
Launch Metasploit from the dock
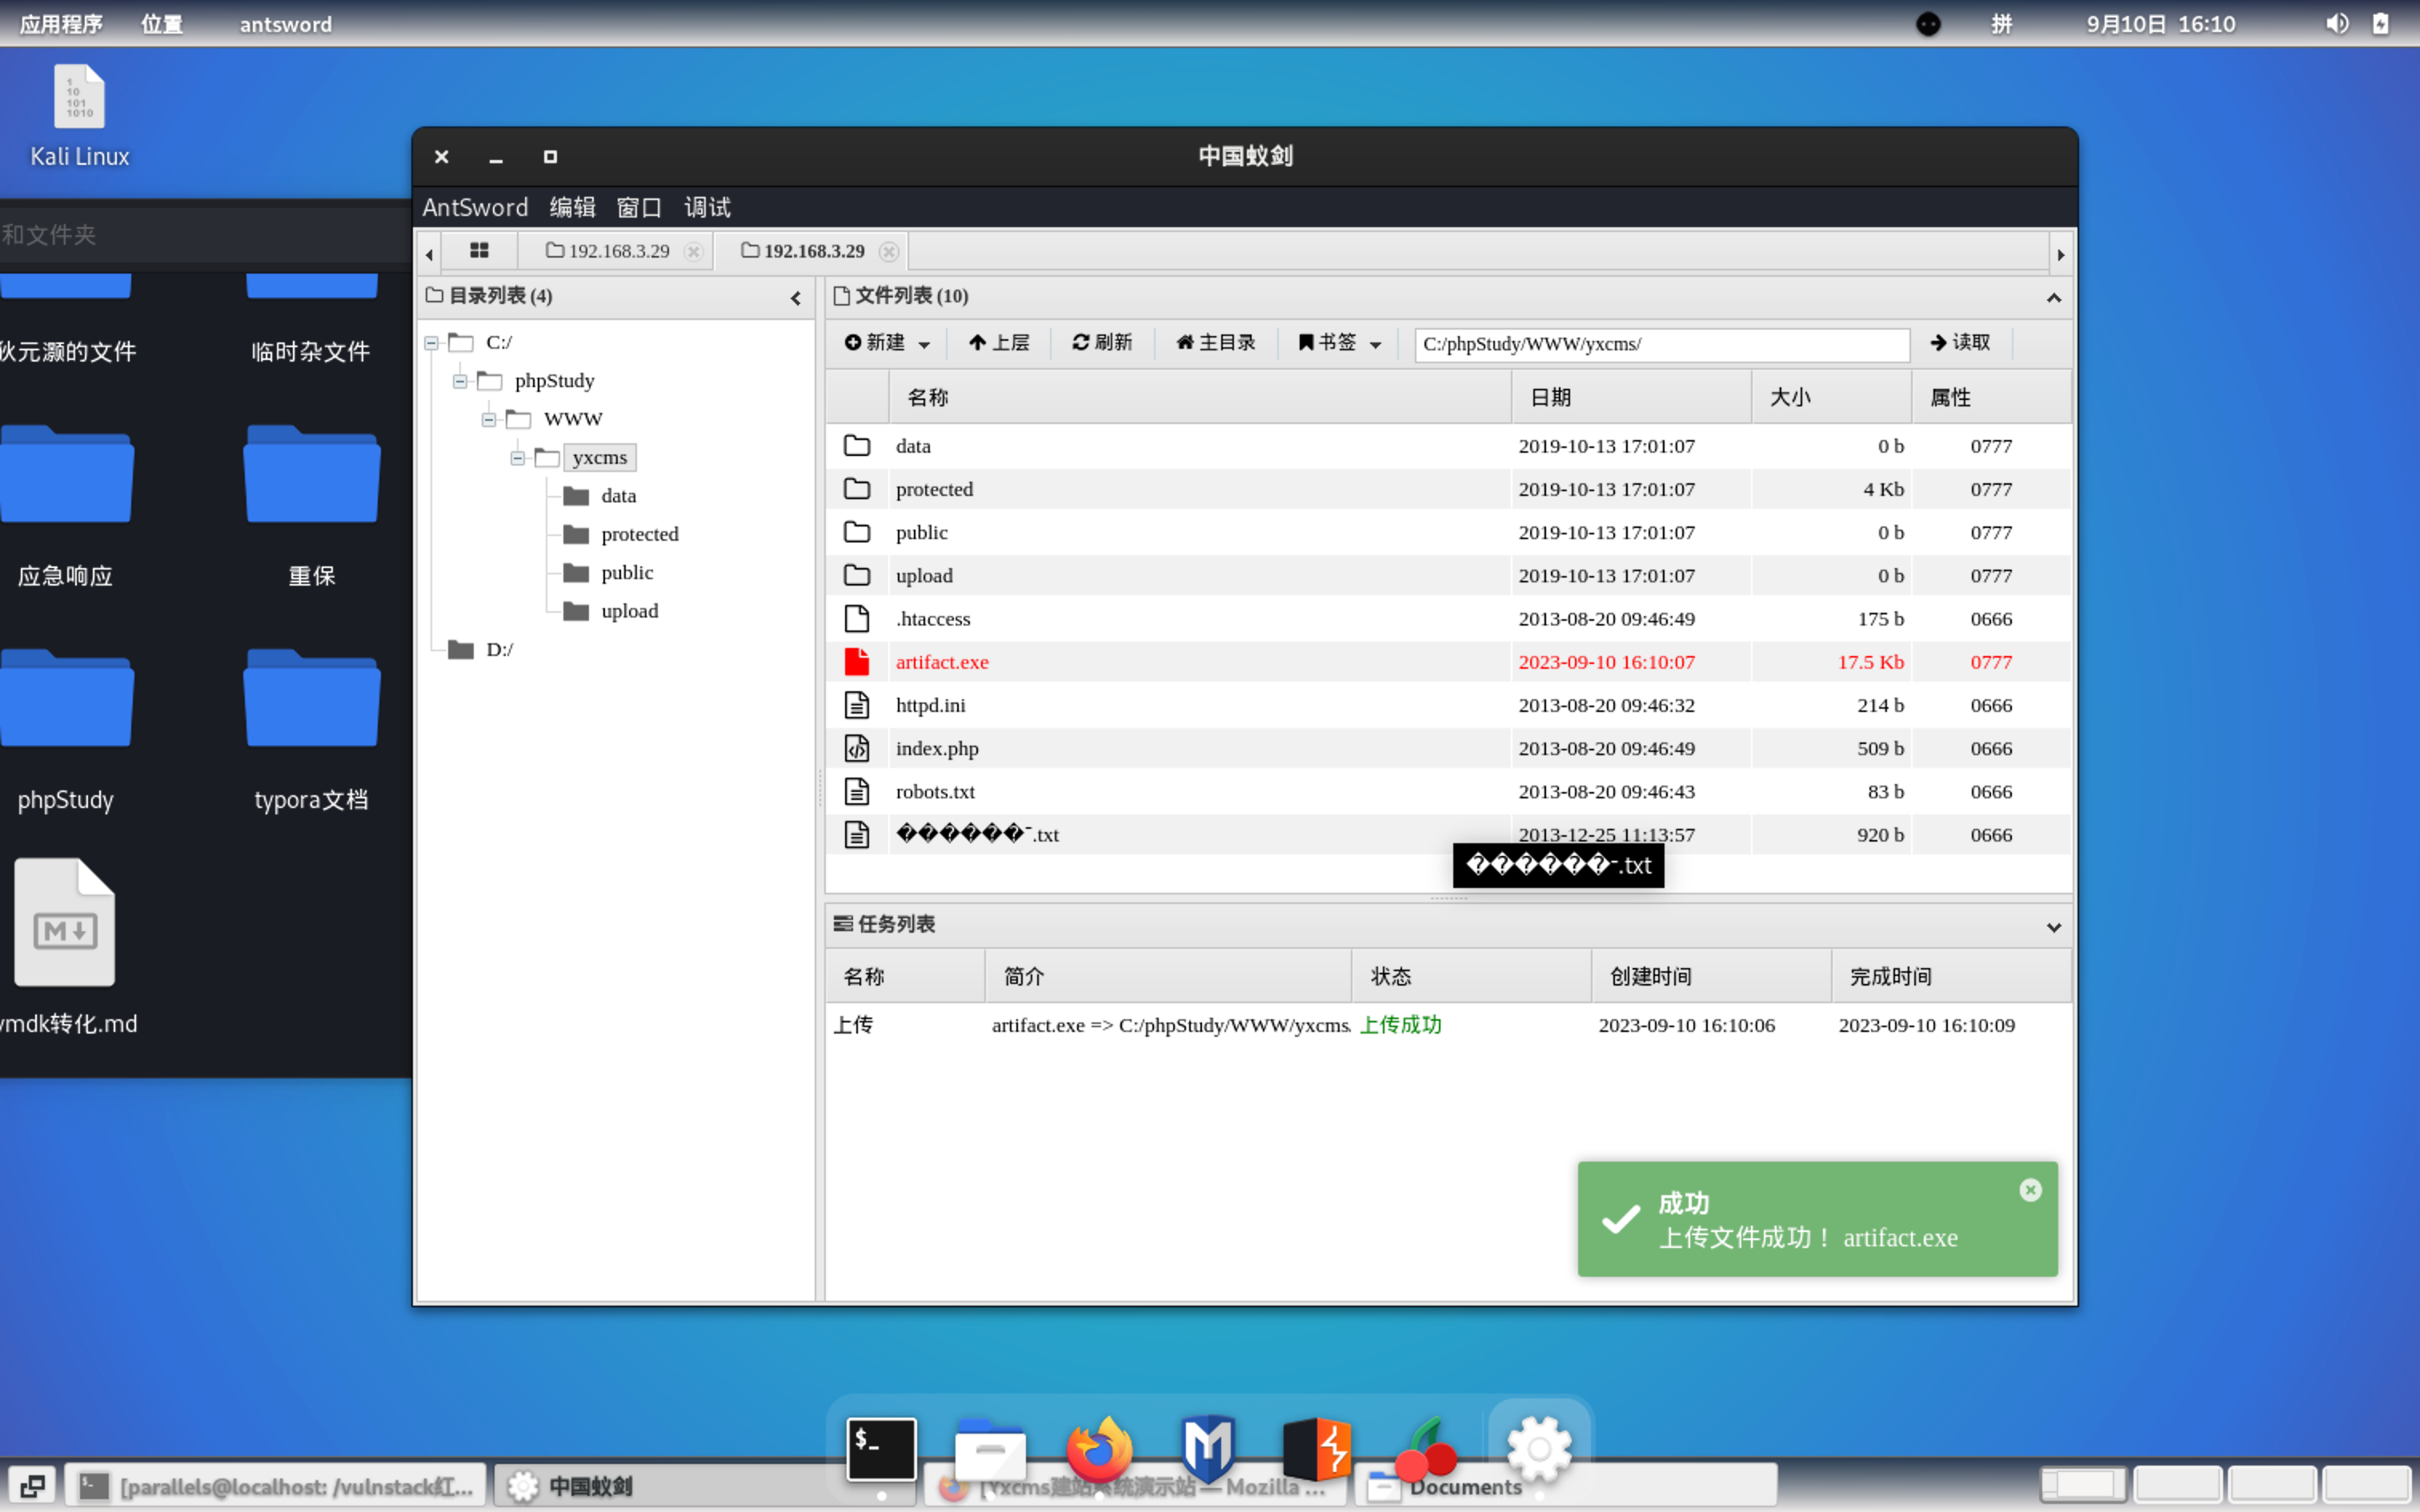click(x=1207, y=1449)
